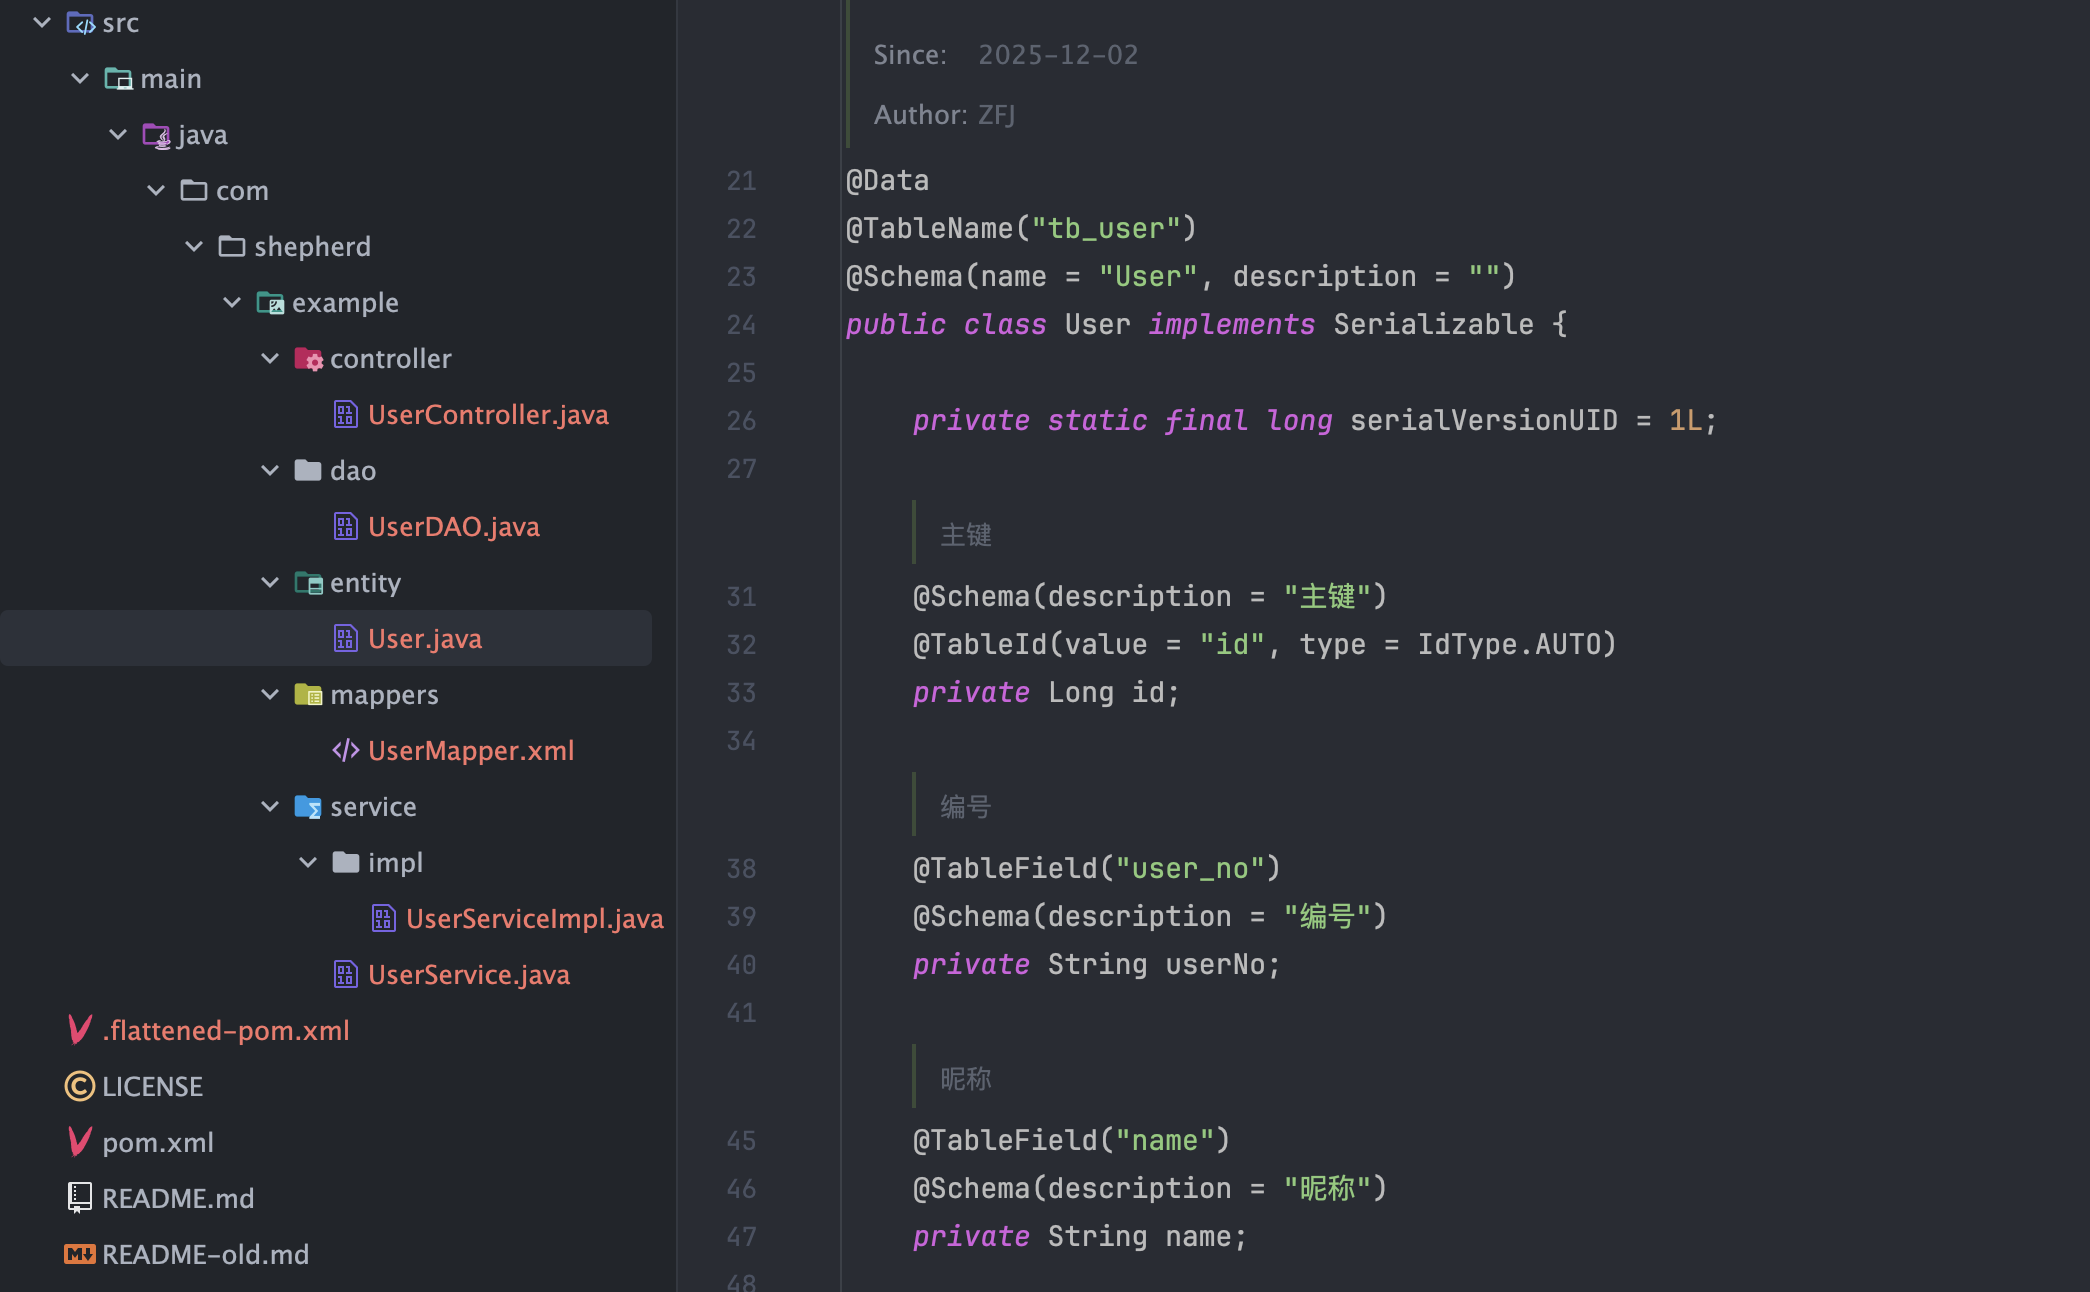
Task: Click the entity package folder icon
Action: click(x=308, y=583)
